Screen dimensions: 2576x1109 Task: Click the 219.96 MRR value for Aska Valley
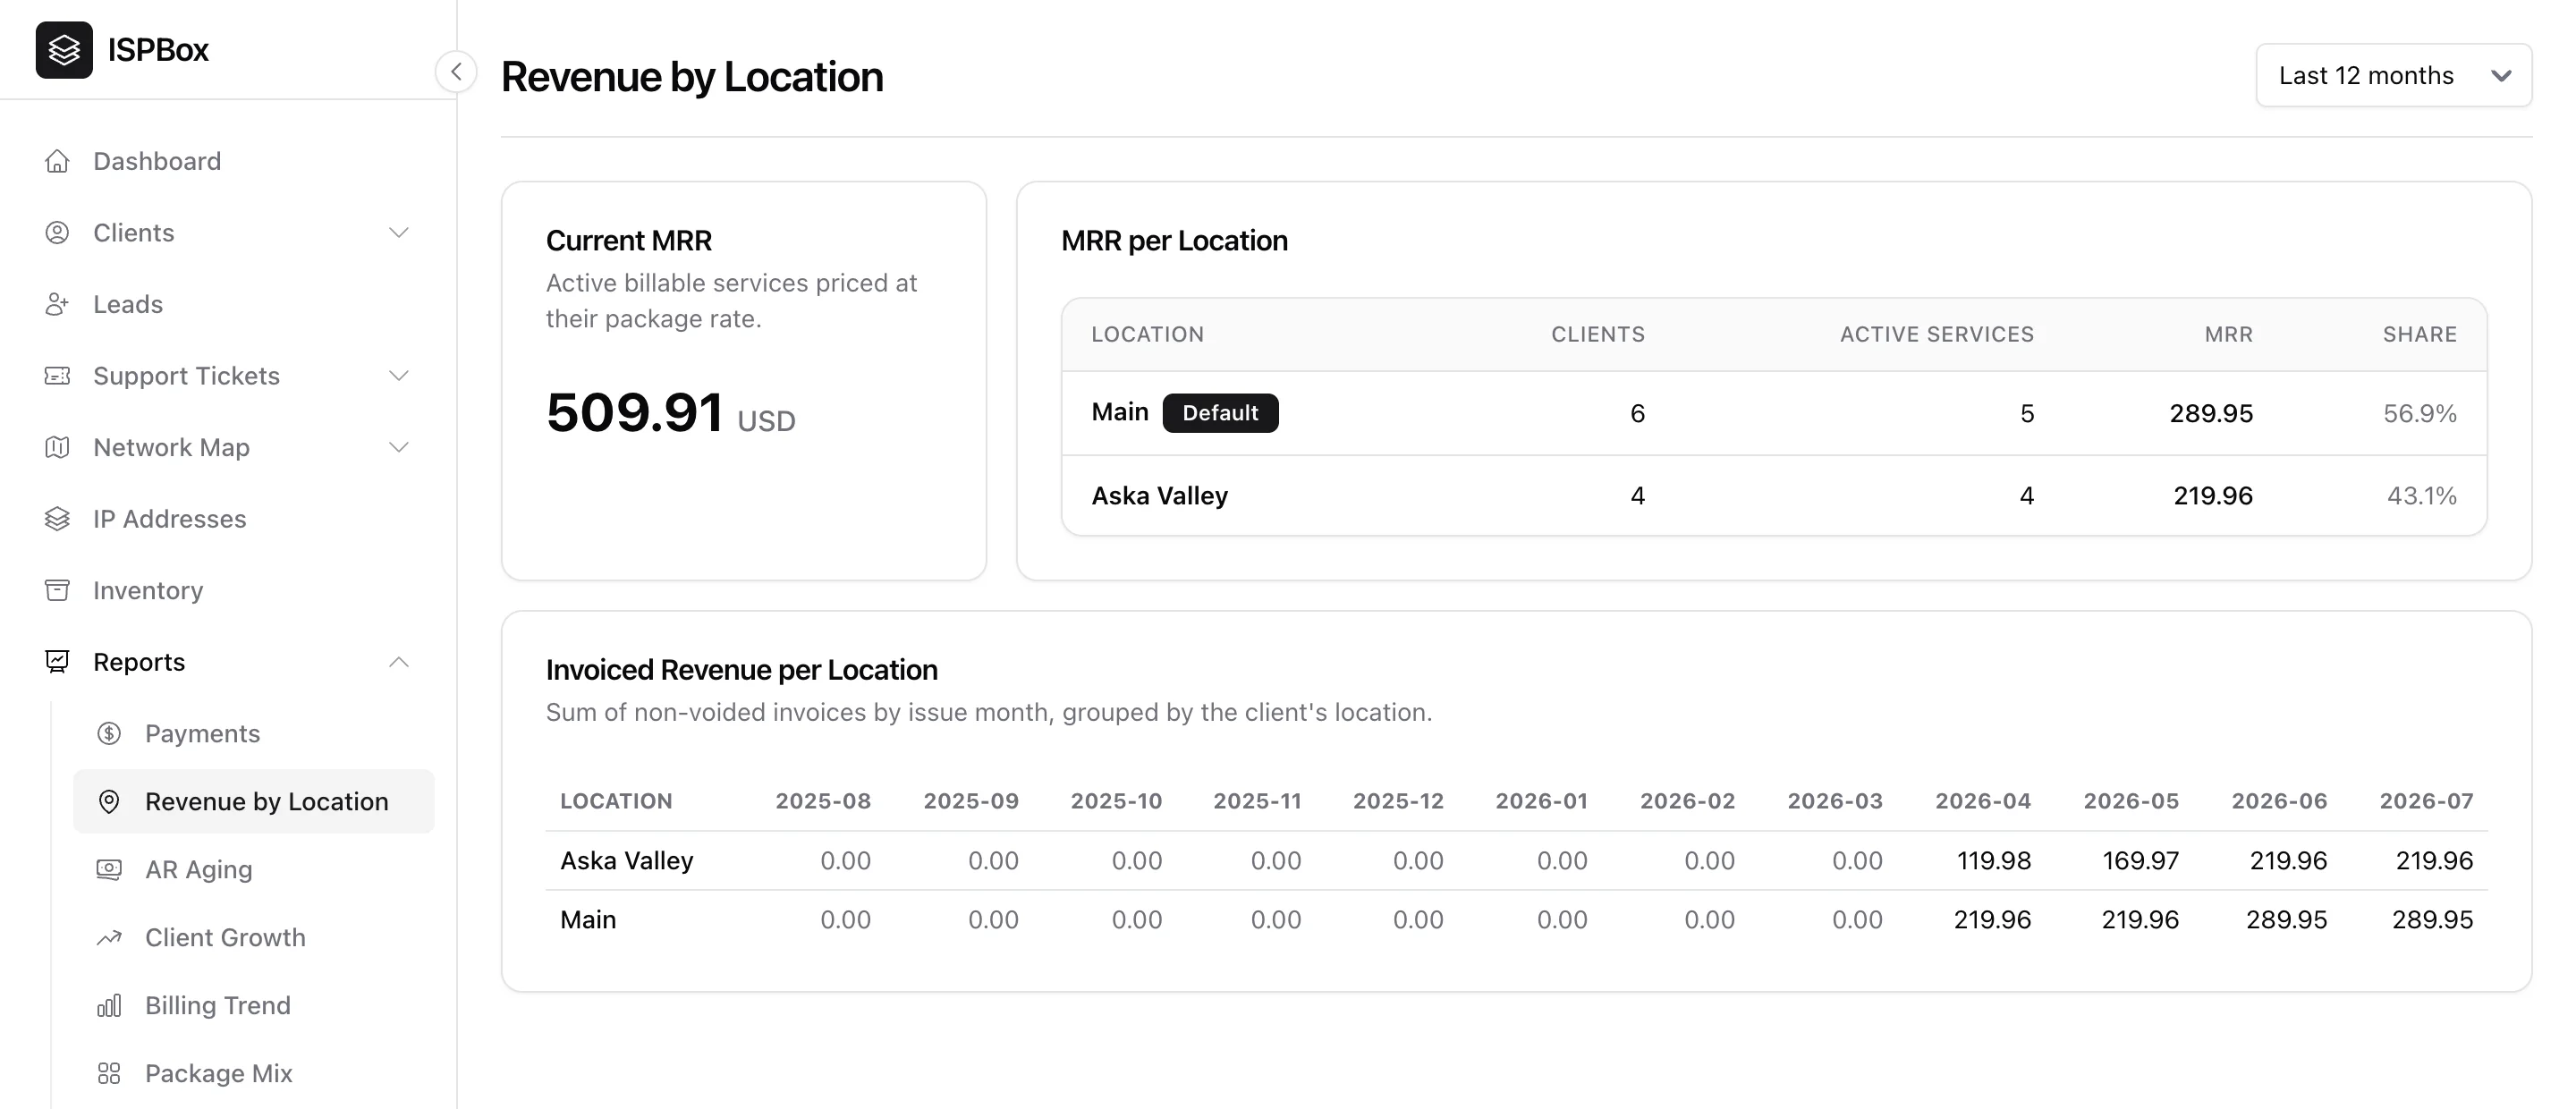point(2213,495)
